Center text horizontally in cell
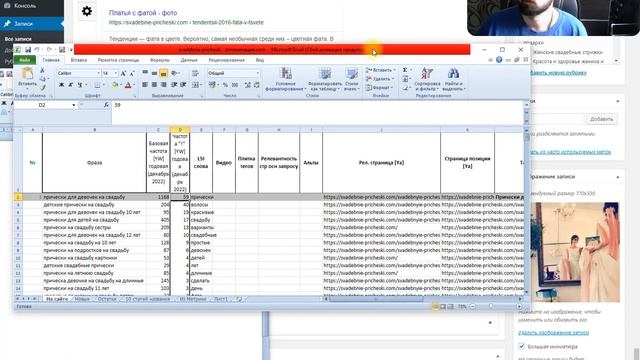The image size is (640, 360). click(x=154, y=85)
